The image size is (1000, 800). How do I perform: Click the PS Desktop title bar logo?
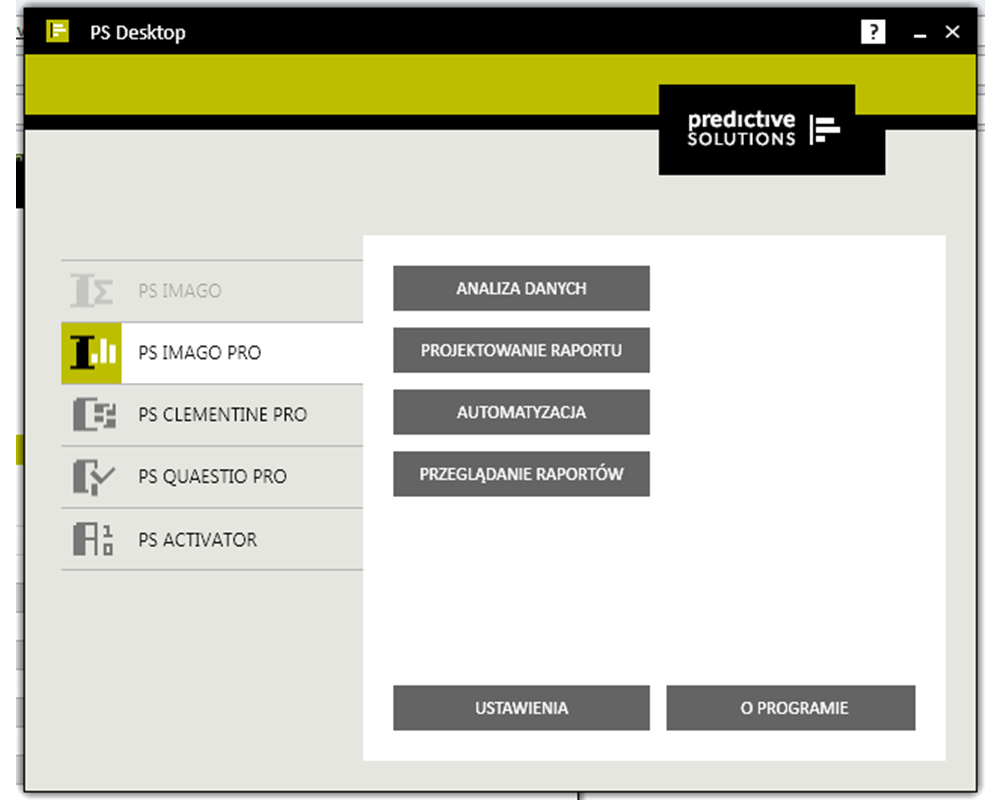[57, 31]
